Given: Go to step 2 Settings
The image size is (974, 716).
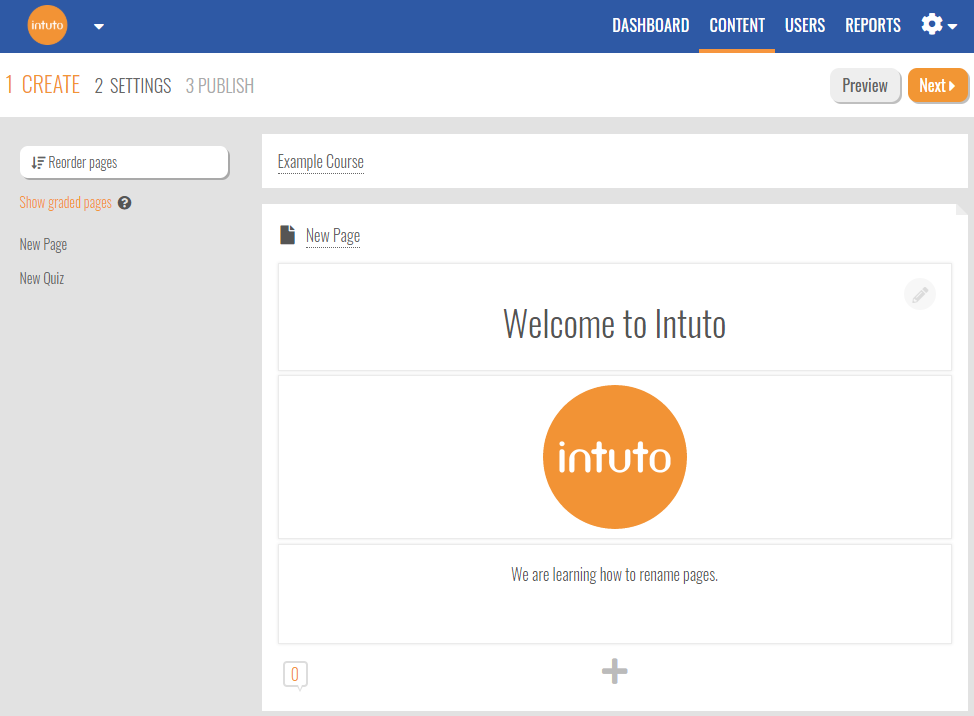Looking at the screenshot, I should coord(133,86).
